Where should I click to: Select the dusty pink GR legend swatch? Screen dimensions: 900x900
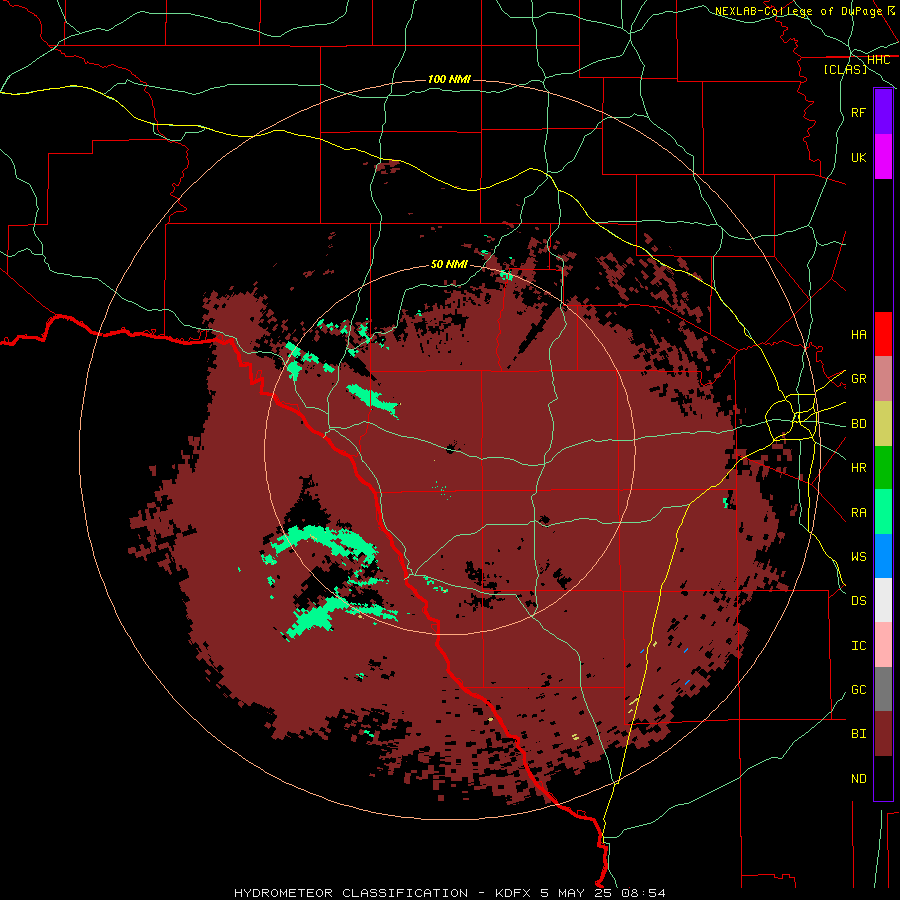pyautogui.click(x=883, y=378)
